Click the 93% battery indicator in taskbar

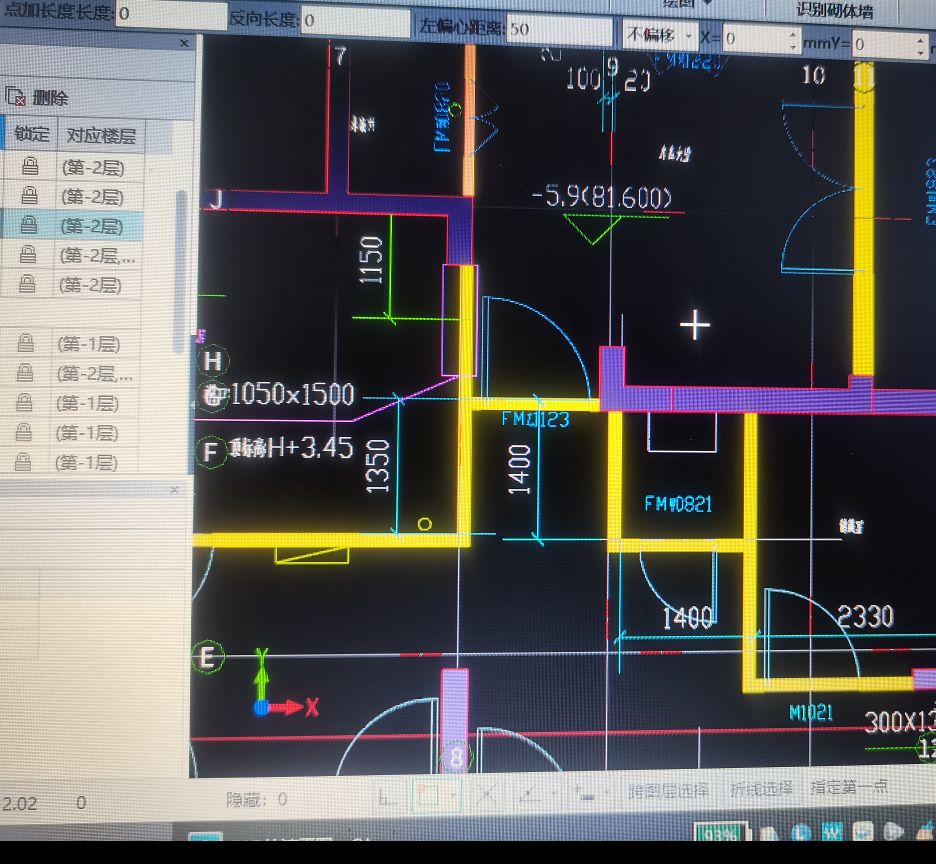[x=720, y=832]
